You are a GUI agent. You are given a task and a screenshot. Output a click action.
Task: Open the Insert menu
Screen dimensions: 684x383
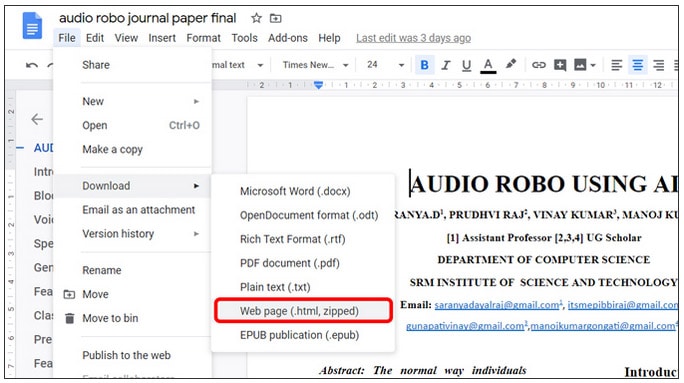(162, 38)
